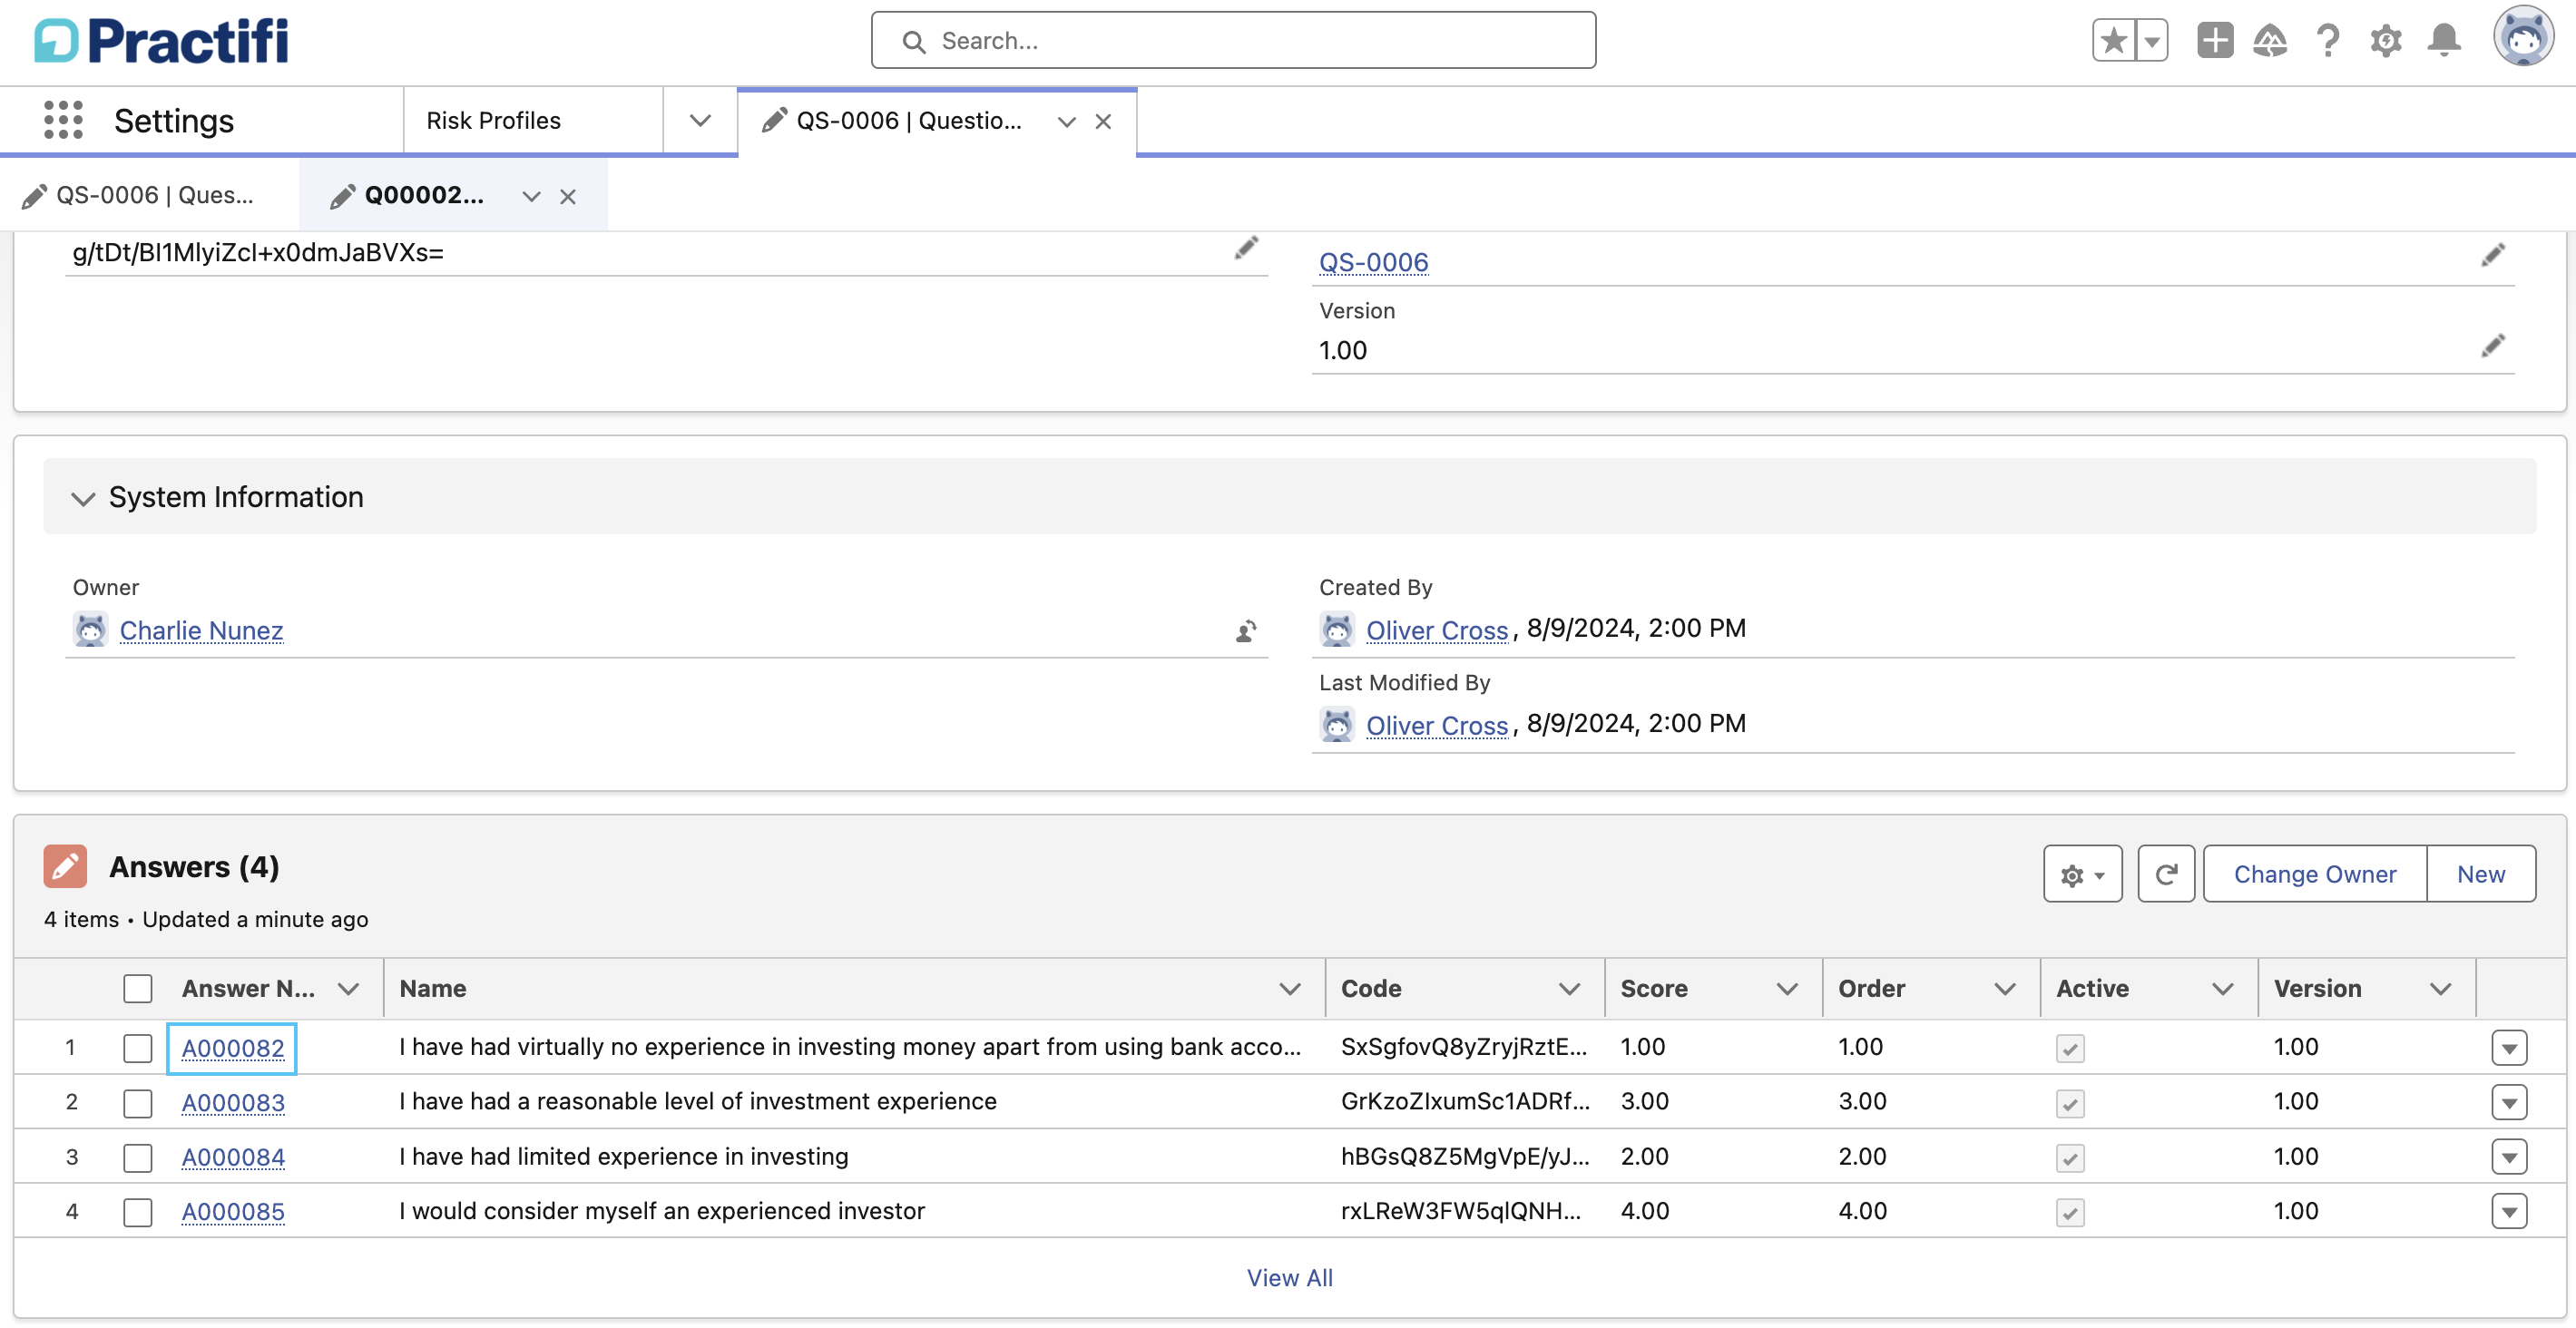Select the QS-0006 Questio... workspace tab
2576x1328 pixels.
point(908,120)
